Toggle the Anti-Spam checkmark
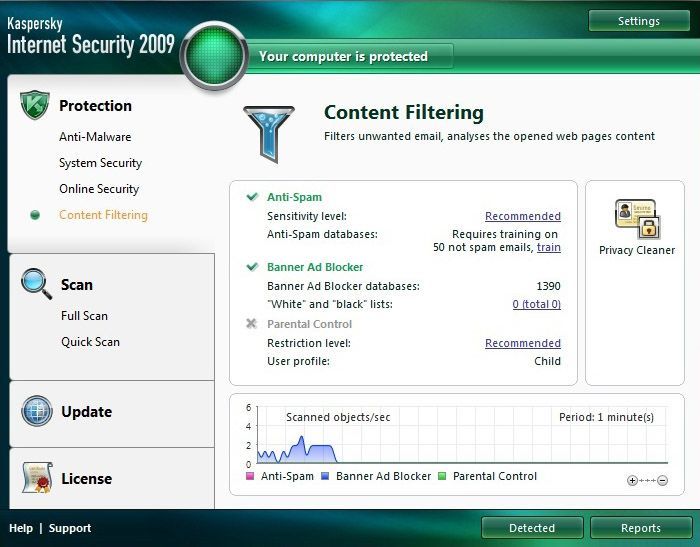Image resolution: width=700 pixels, height=547 pixels. 252,196
